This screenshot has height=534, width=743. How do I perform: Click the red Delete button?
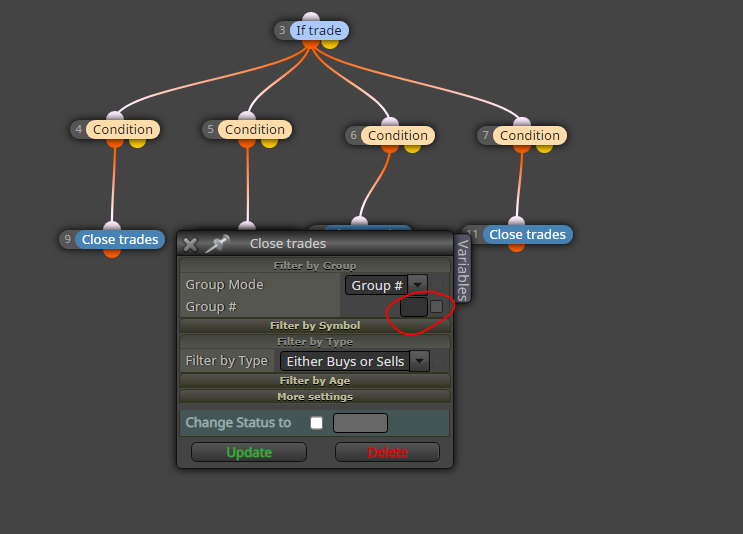click(387, 452)
